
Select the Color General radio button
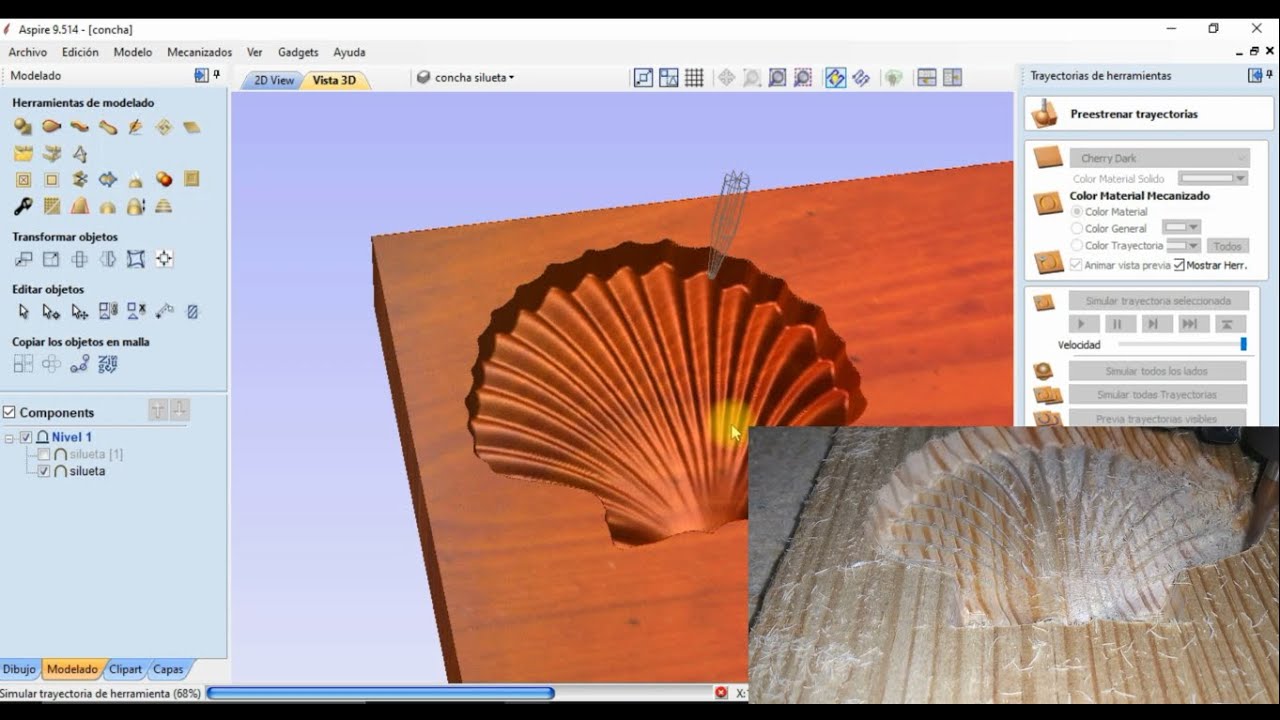(1077, 229)
